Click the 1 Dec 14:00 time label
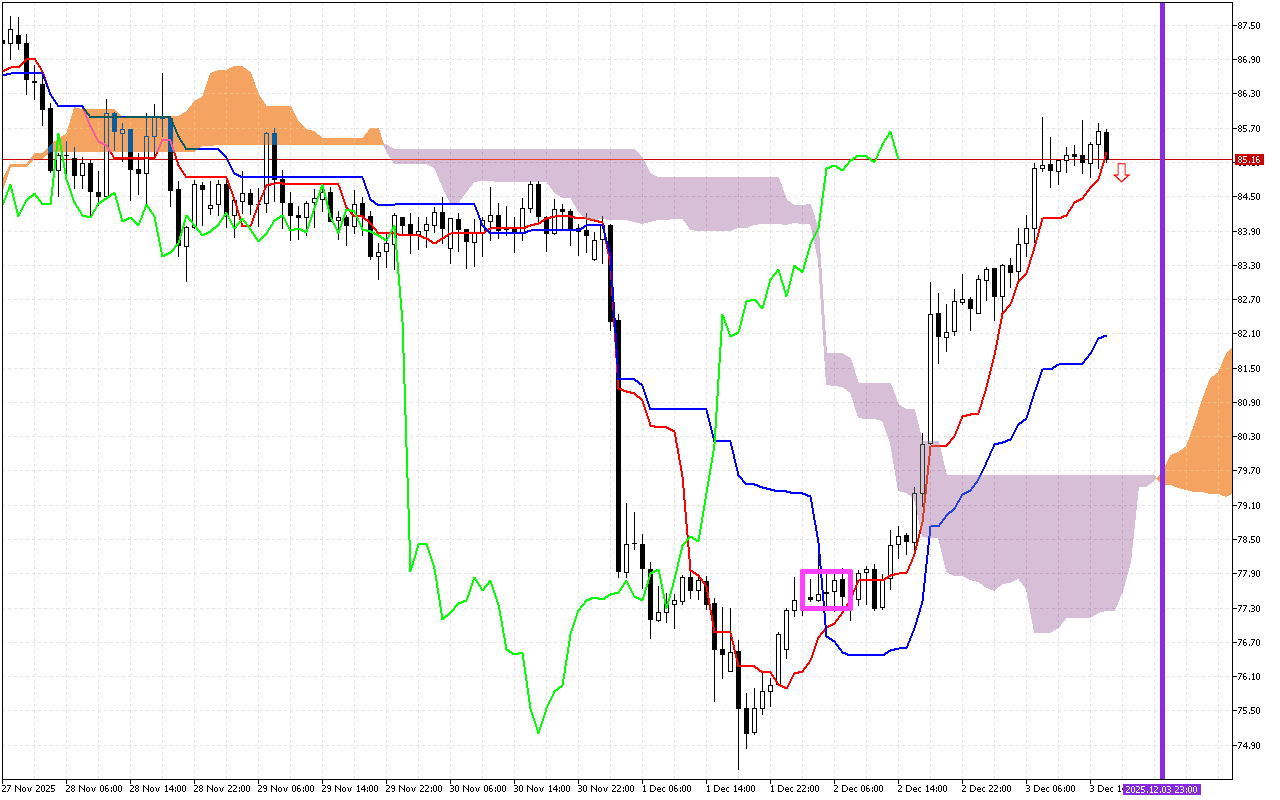1280x800 pixels. click(x=729, y=789)
